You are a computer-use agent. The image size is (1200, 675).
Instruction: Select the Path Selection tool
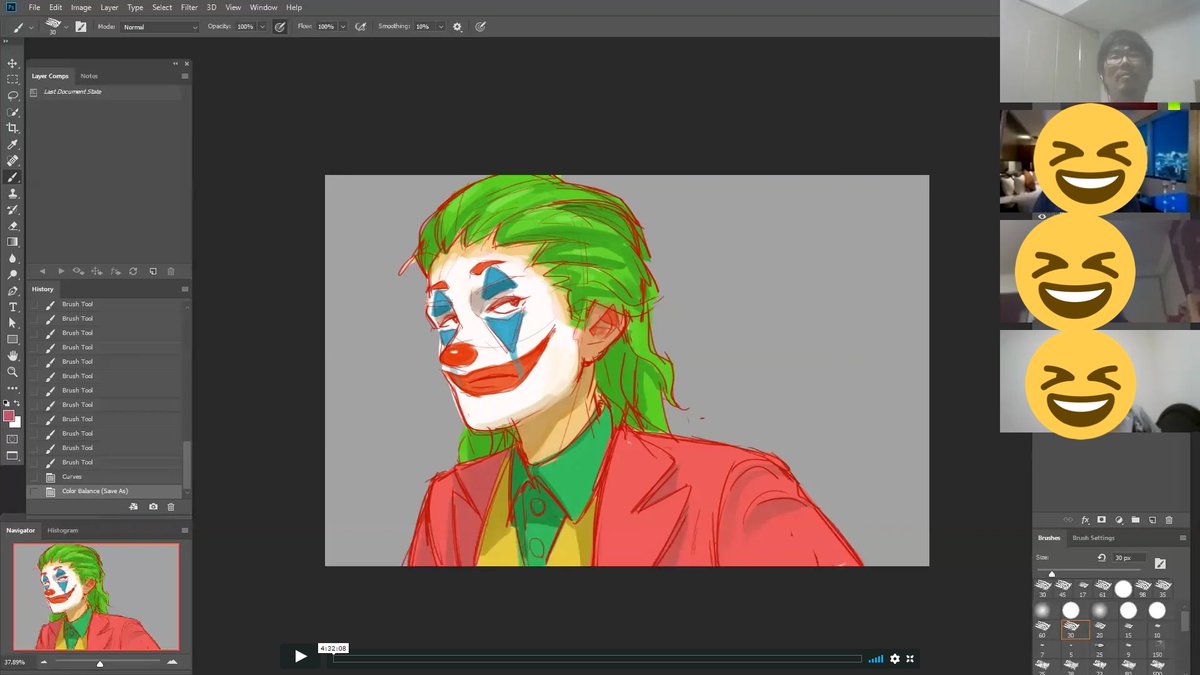12,322
